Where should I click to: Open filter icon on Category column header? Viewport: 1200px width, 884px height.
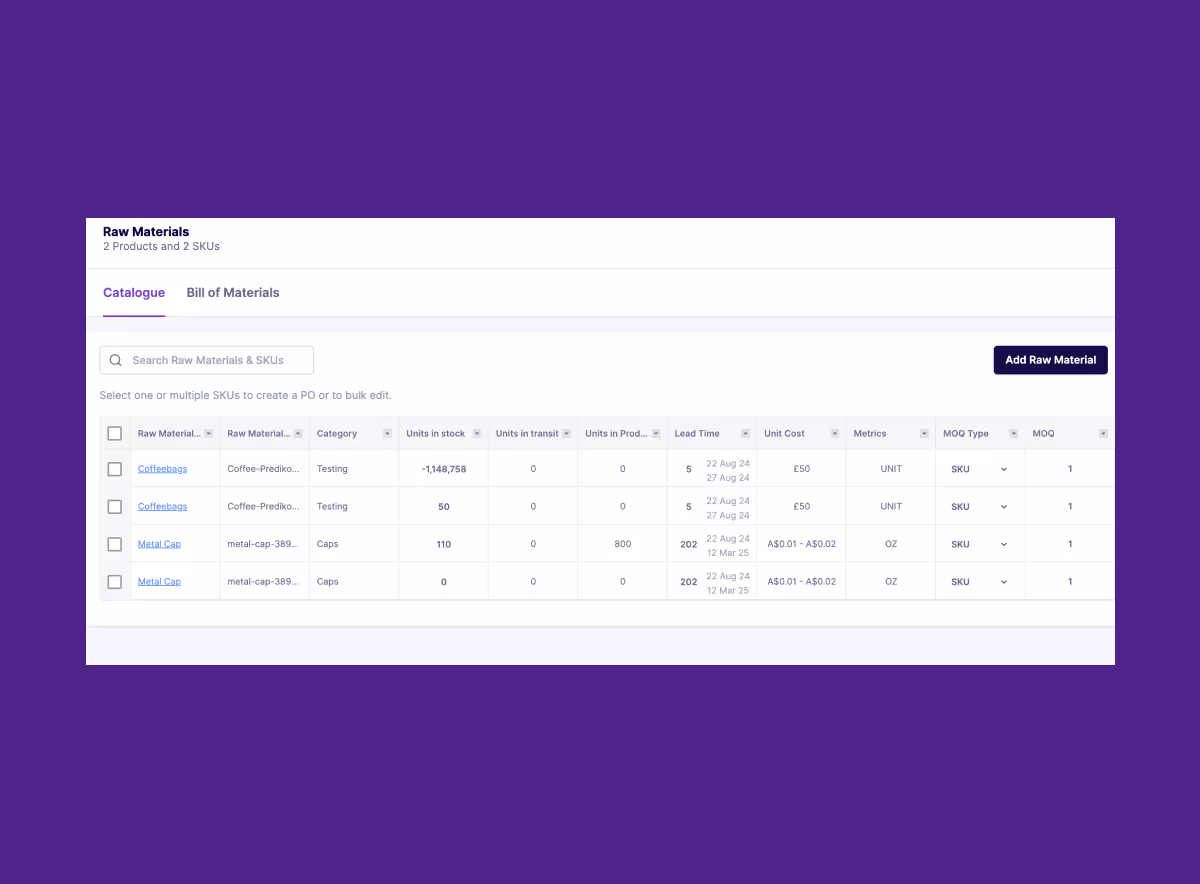[x=387, y=434]
